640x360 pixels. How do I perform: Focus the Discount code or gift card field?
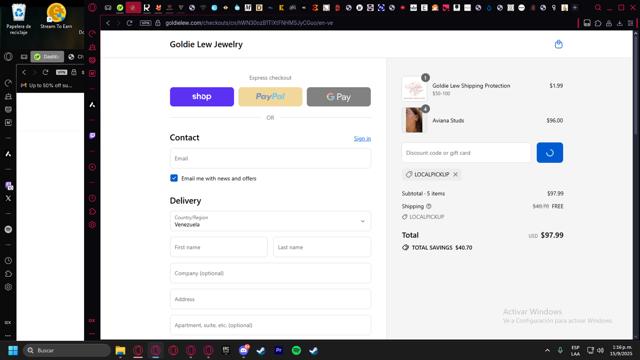click(466, 153)
